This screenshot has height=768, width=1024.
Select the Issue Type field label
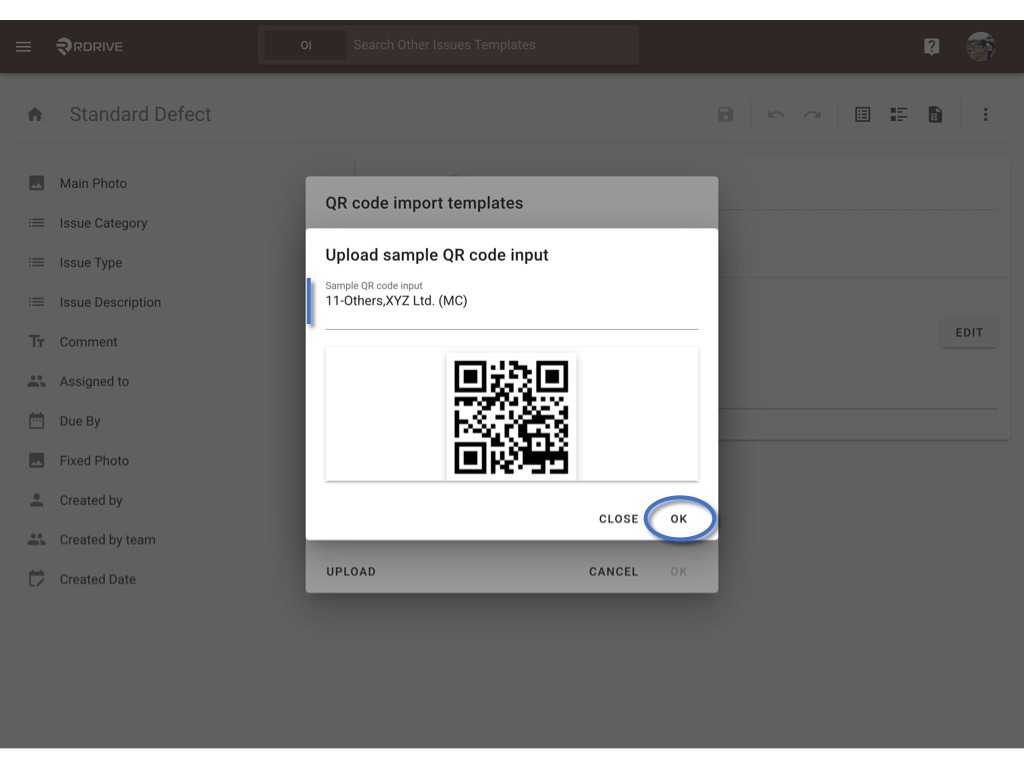(91, 263)
